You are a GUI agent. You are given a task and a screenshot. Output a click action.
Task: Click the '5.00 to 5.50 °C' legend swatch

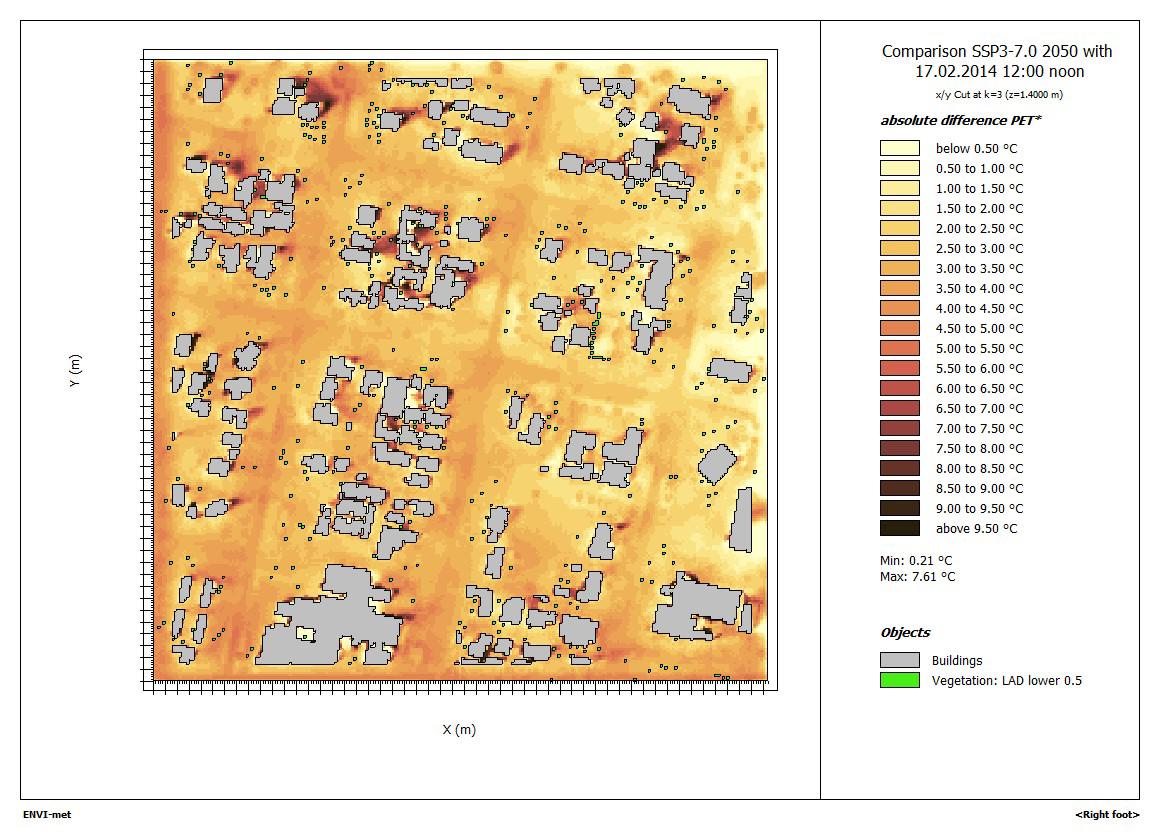pyautogui.click(x=900, y=348)
